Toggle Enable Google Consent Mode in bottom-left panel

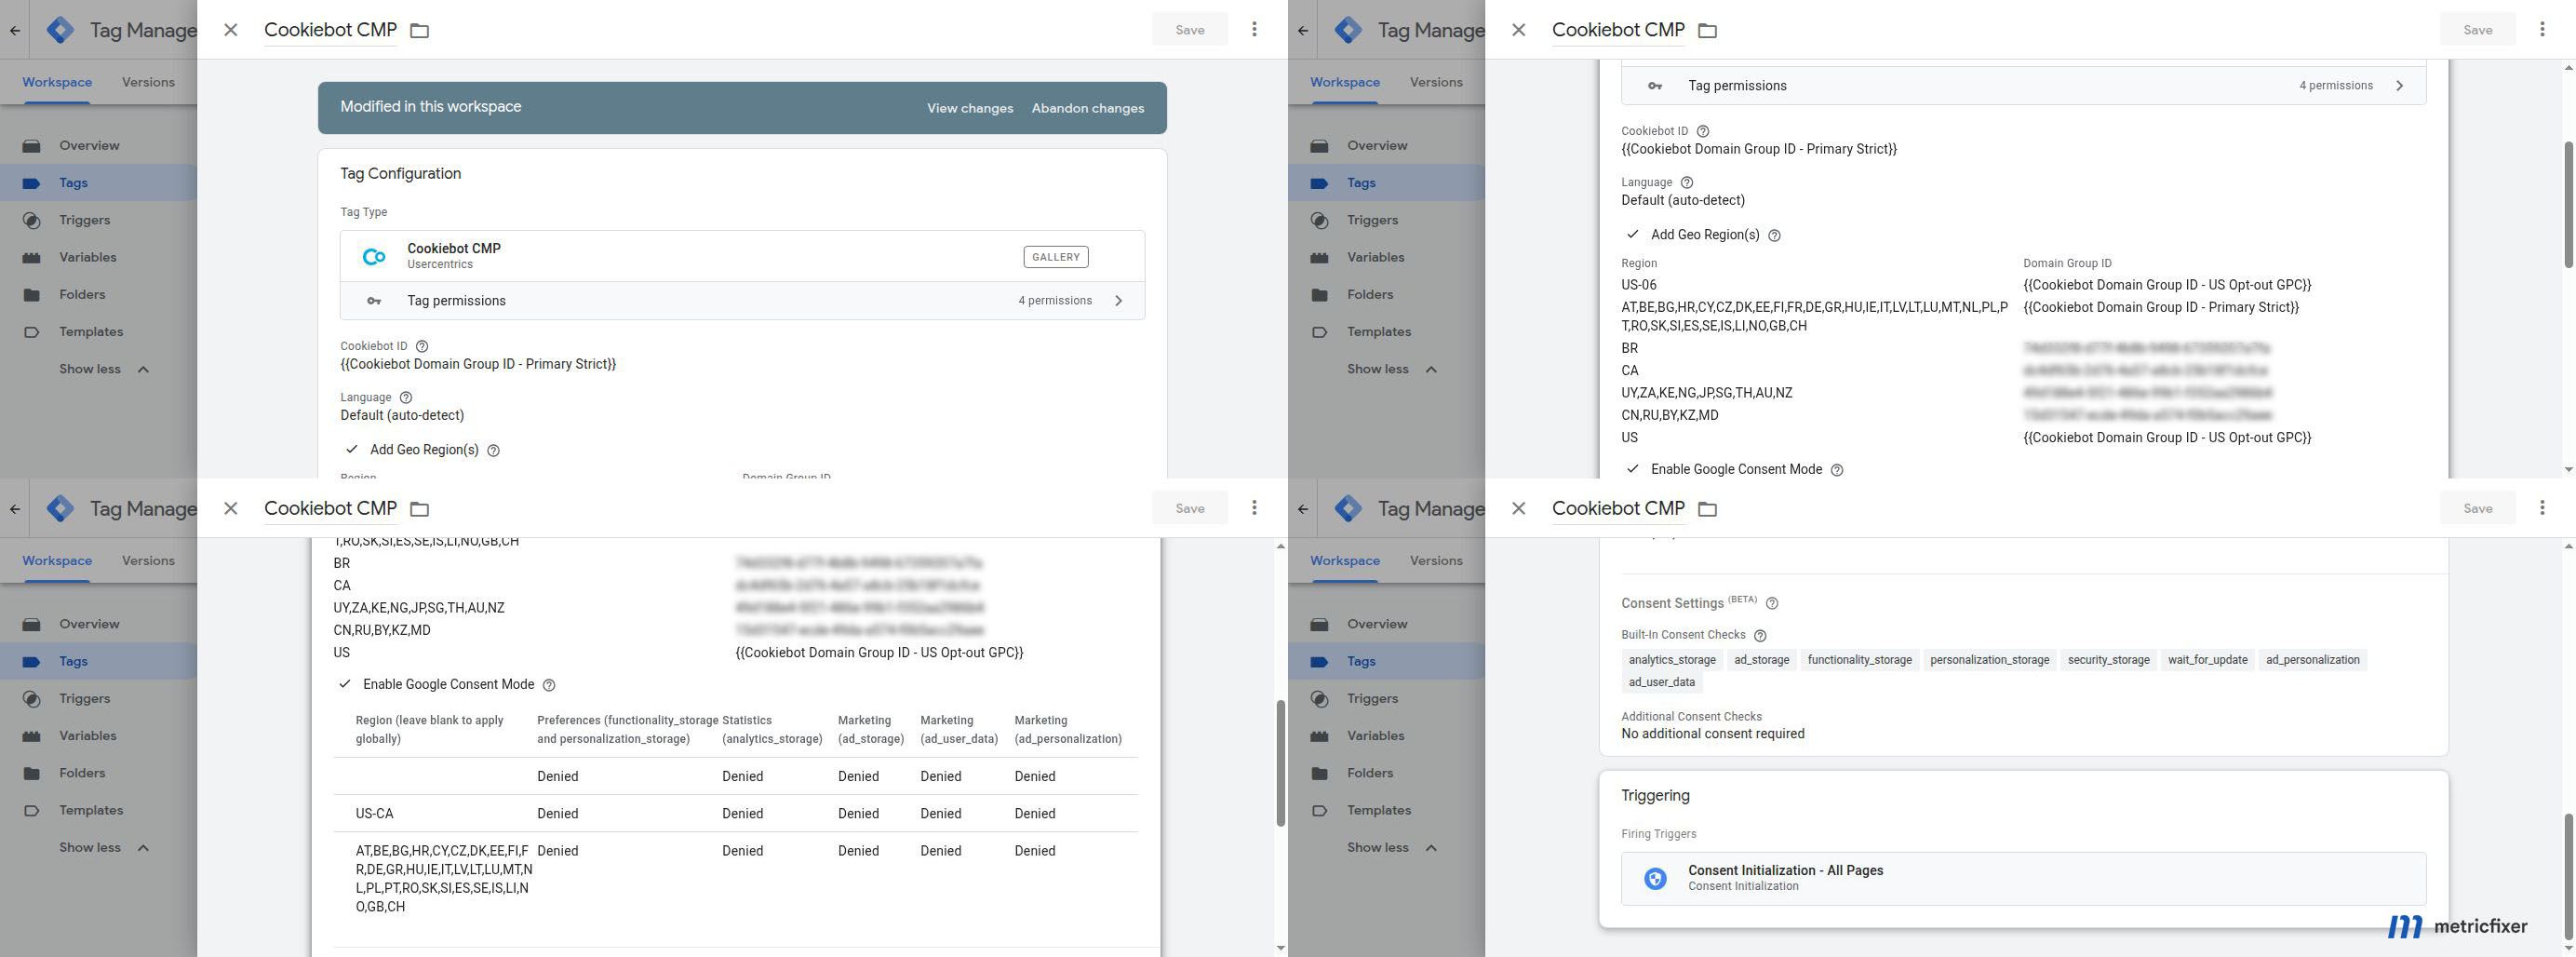click(x=344, y=684)
